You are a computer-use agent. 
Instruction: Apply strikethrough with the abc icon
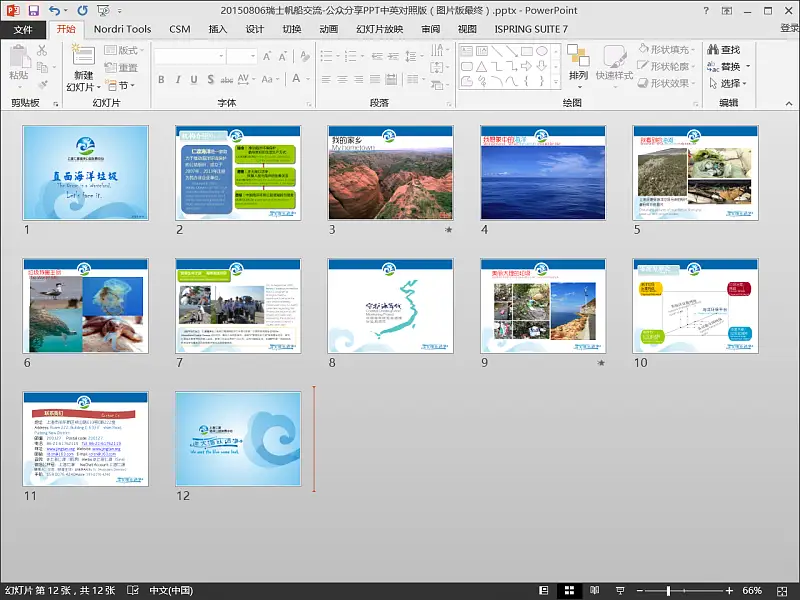click(x=227, y=79)
